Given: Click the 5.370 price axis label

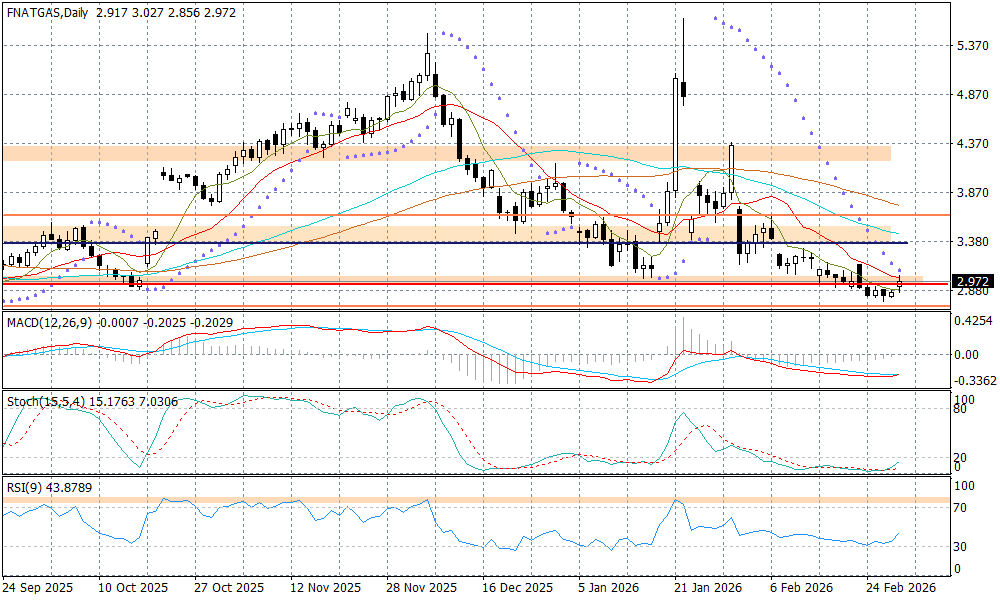Looking at the screenshot, I should (973, 46).
